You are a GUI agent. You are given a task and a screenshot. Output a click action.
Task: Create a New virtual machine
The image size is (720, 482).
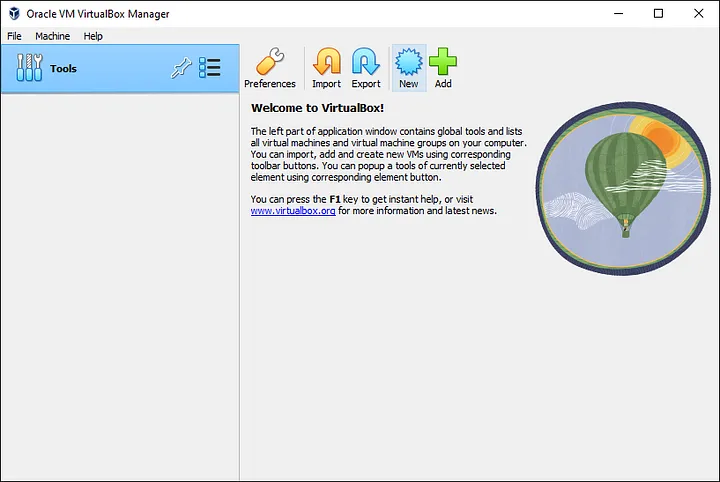pos(409,68)
